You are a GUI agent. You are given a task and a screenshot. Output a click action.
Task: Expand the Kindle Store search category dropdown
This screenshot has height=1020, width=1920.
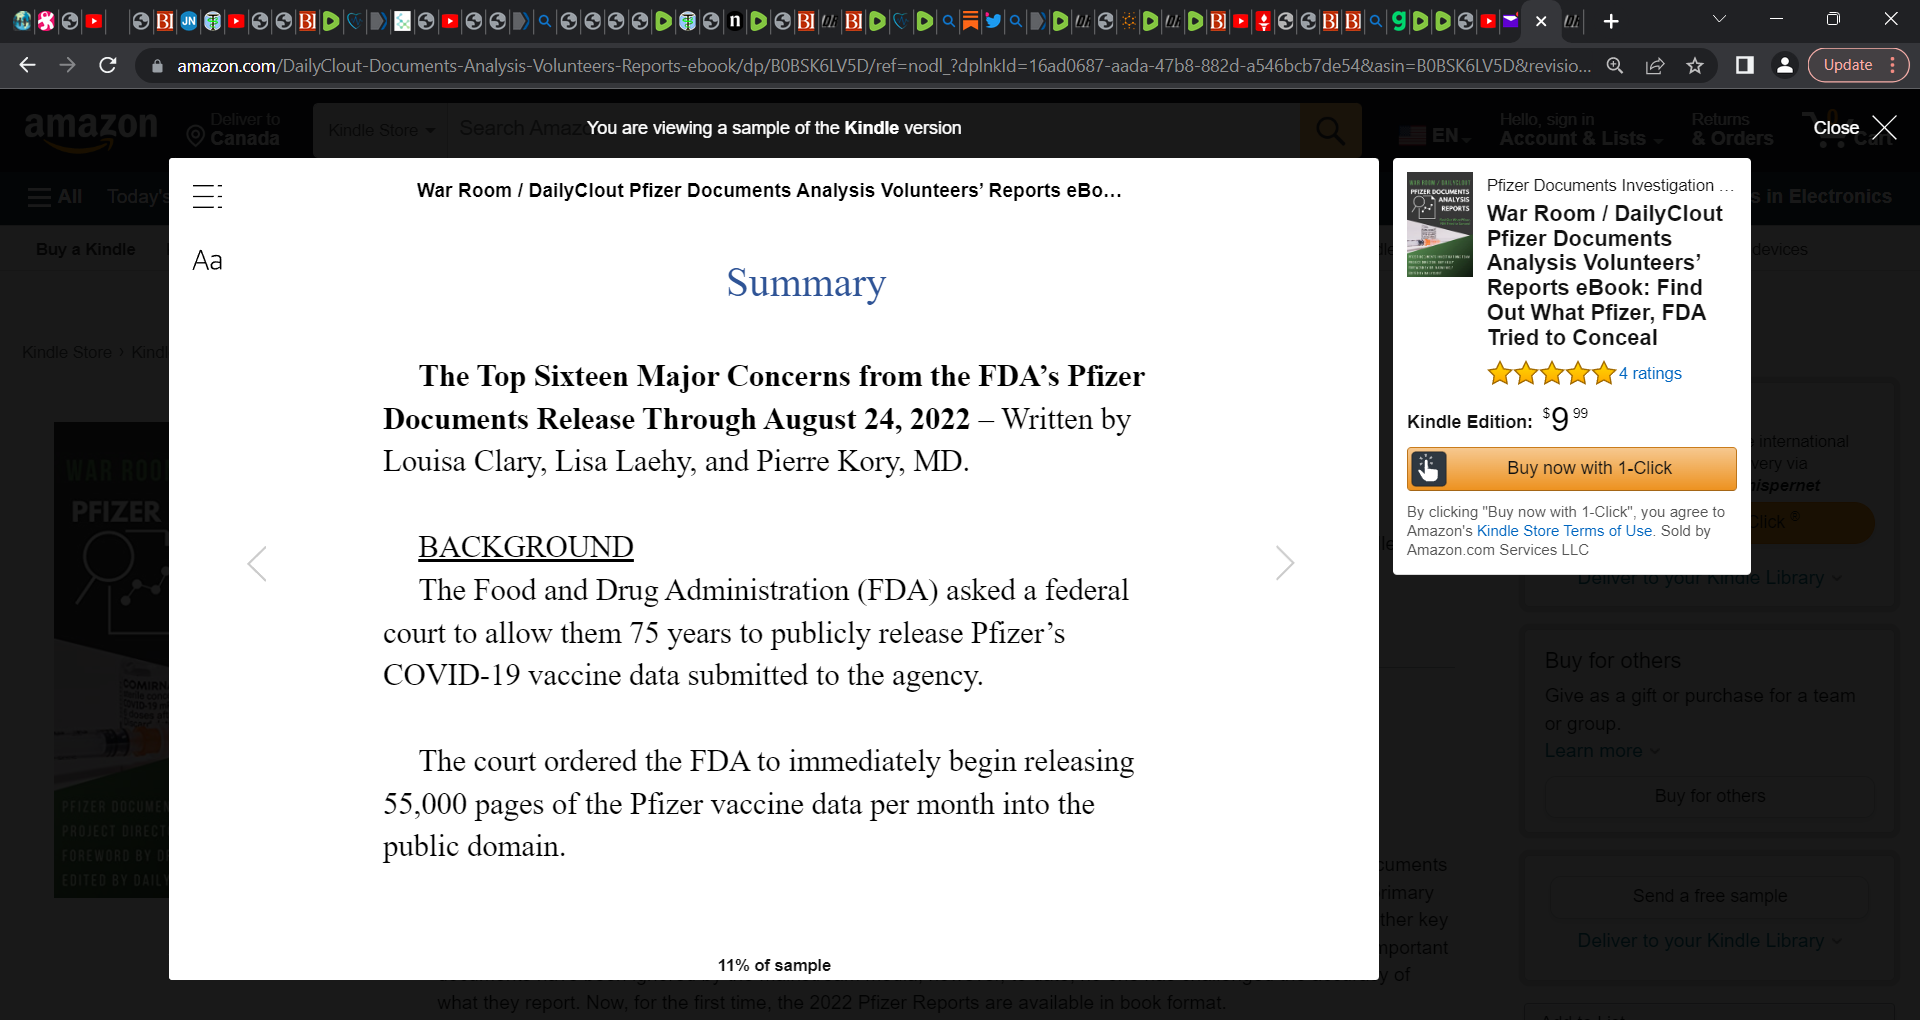coord(381,130)
